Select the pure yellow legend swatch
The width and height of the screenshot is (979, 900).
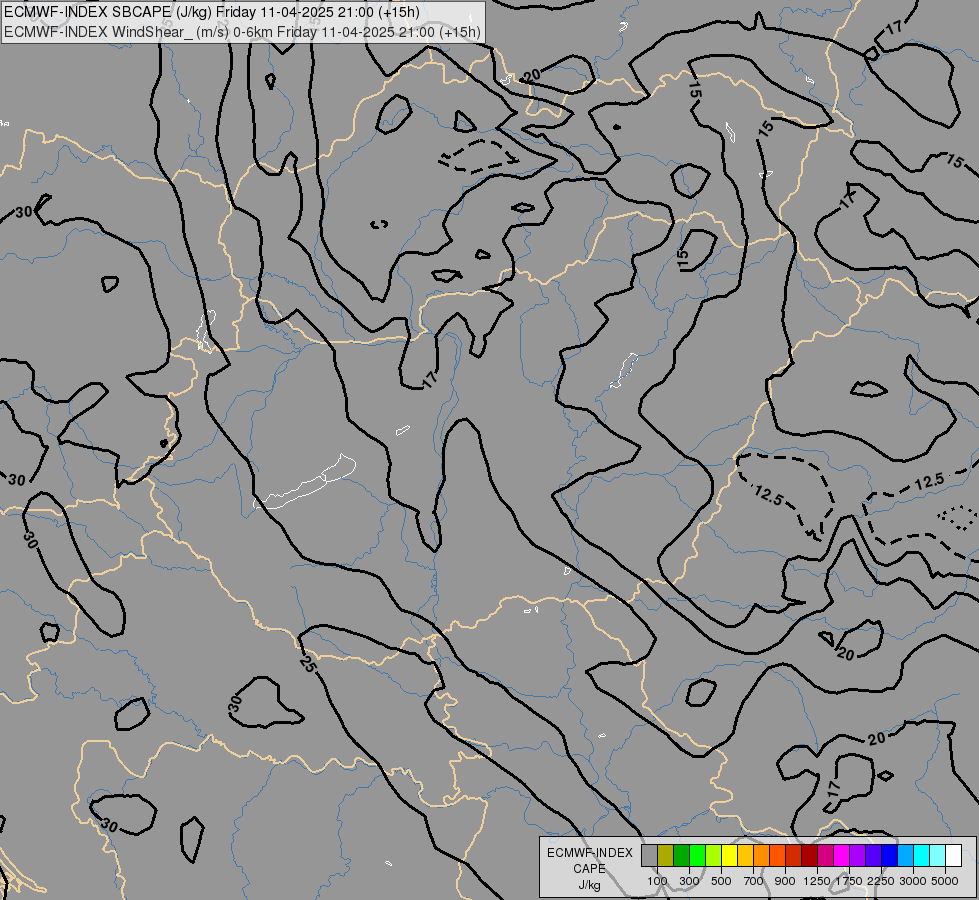click(730, 855)
